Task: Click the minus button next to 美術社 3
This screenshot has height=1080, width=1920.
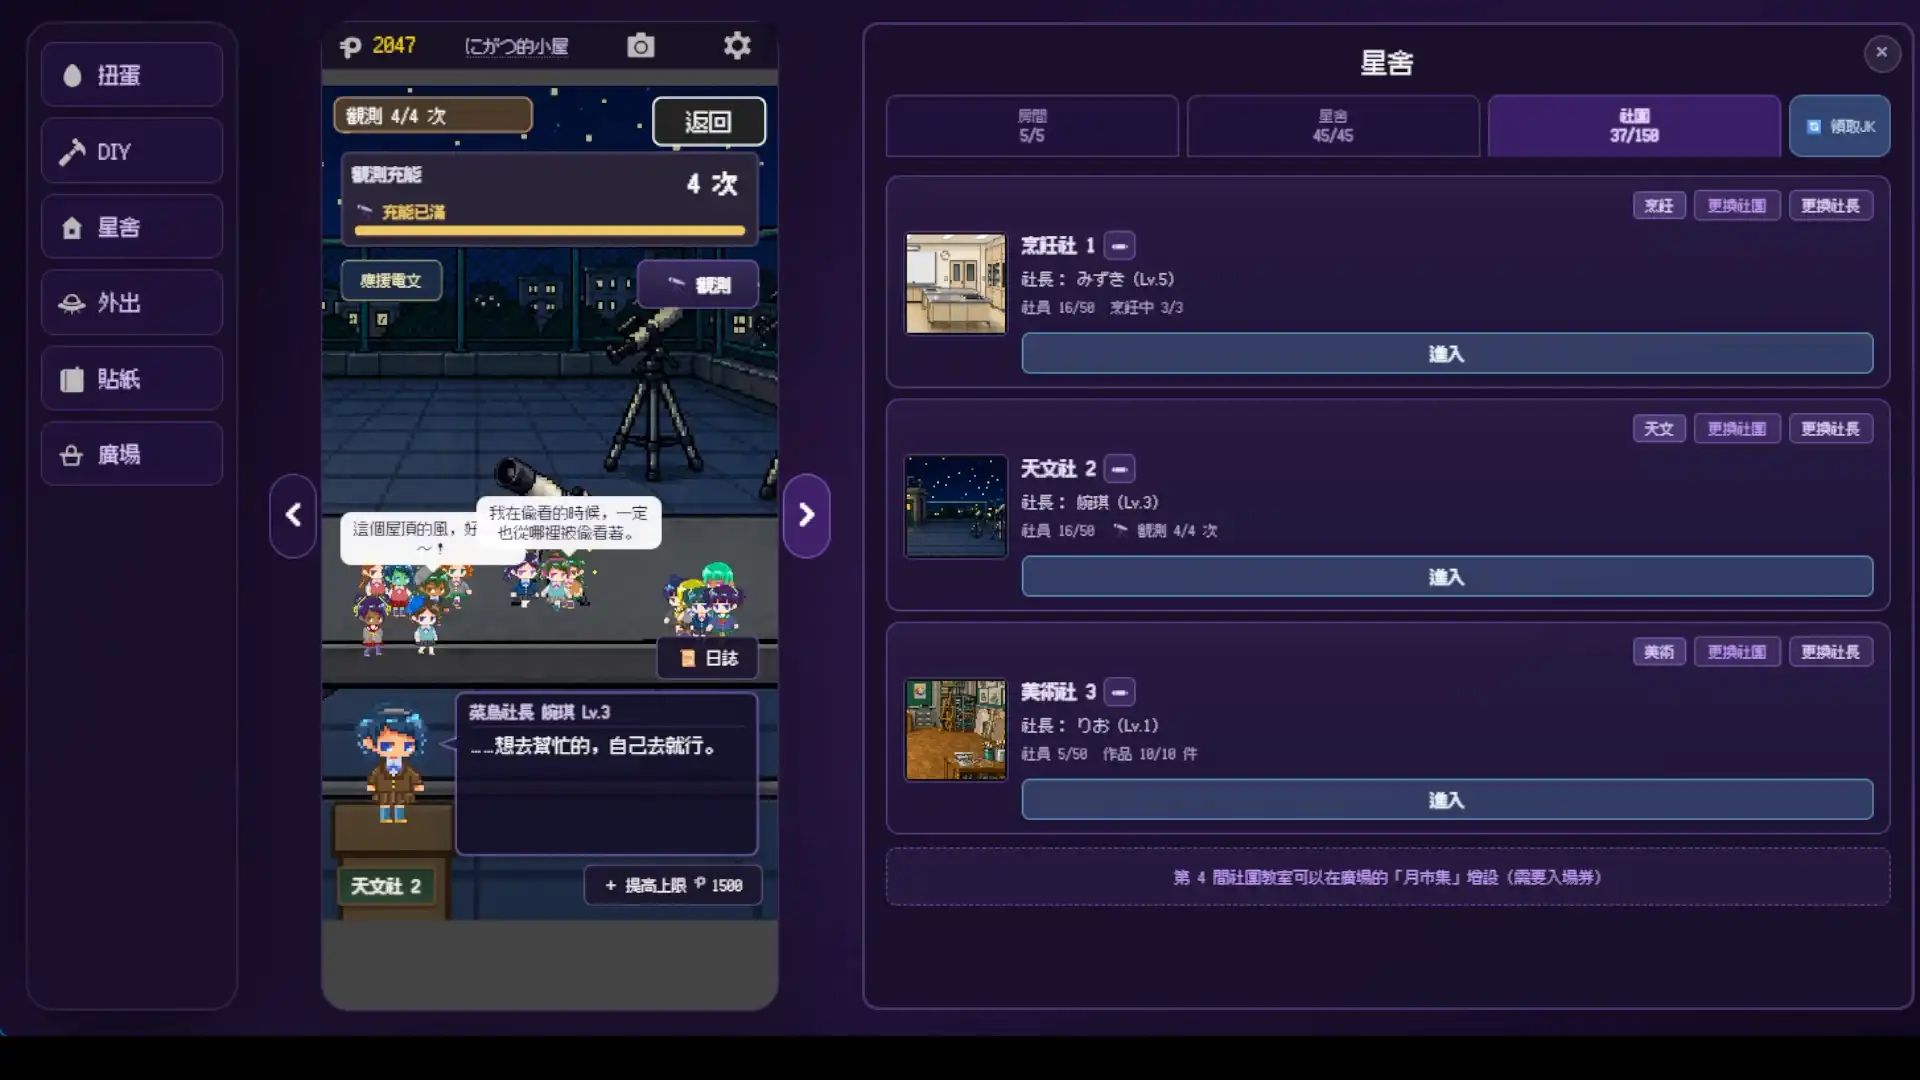Action: (1119, 692)
